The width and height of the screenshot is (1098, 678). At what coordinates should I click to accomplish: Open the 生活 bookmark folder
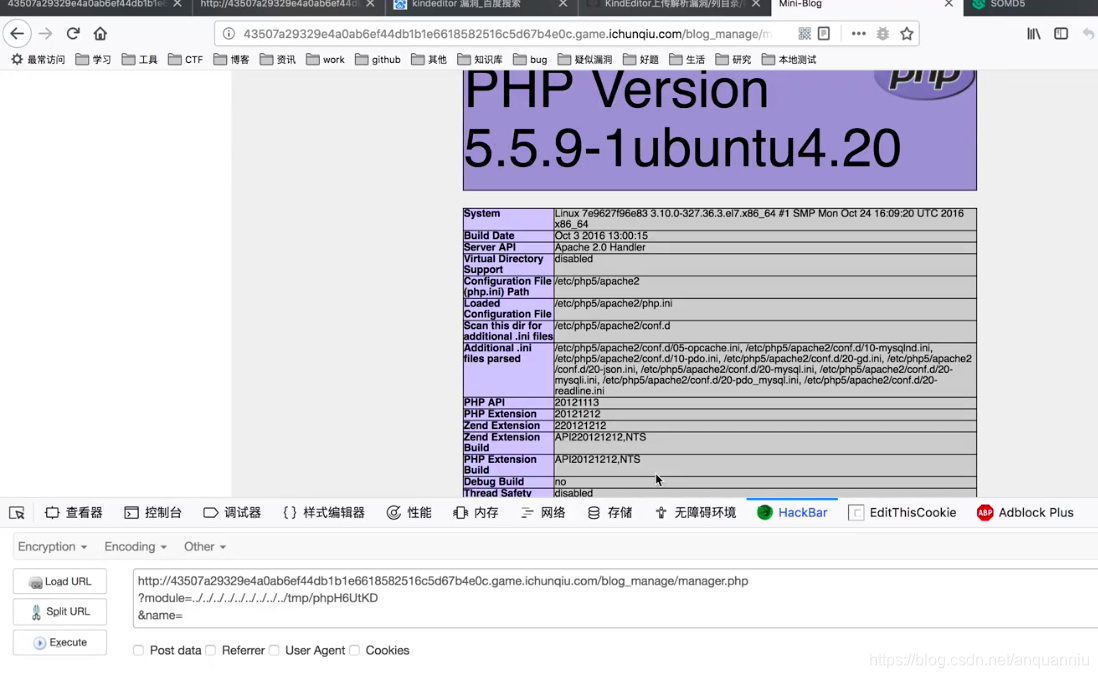pos(686,60)
